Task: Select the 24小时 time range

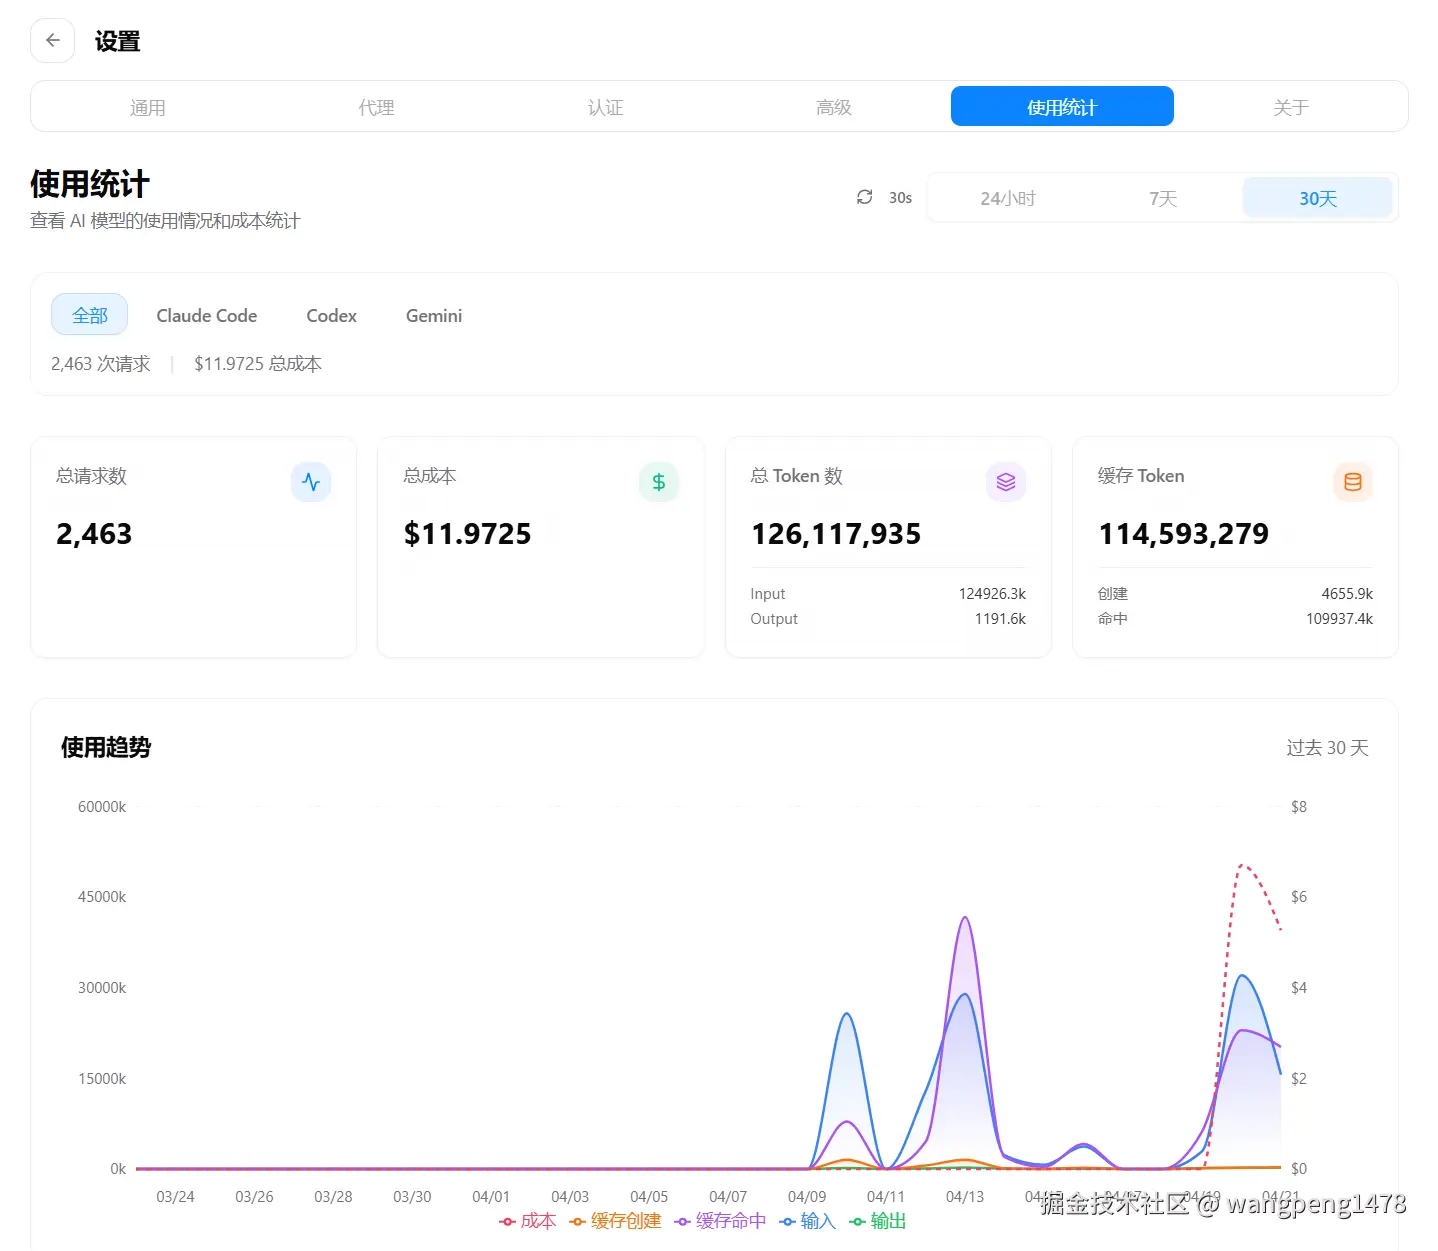Action: coord(1007,198)
